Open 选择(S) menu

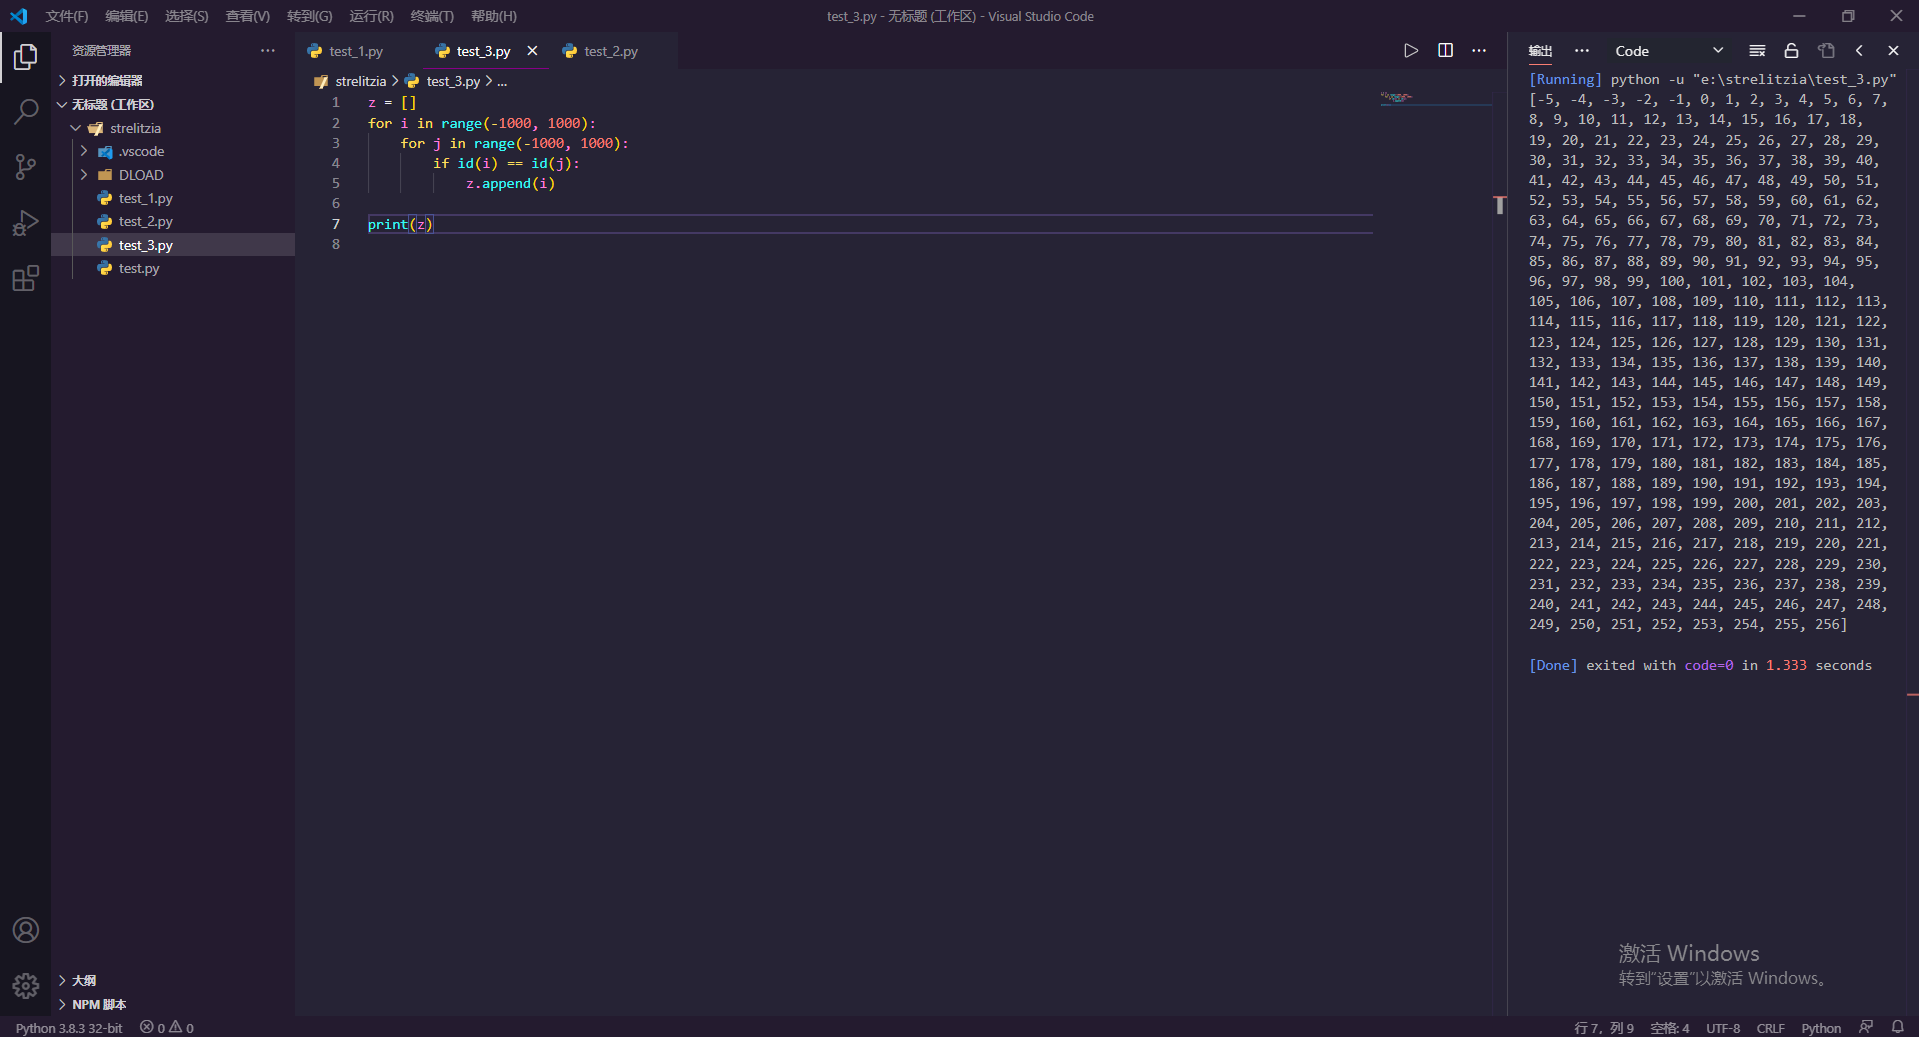(187, 16)
